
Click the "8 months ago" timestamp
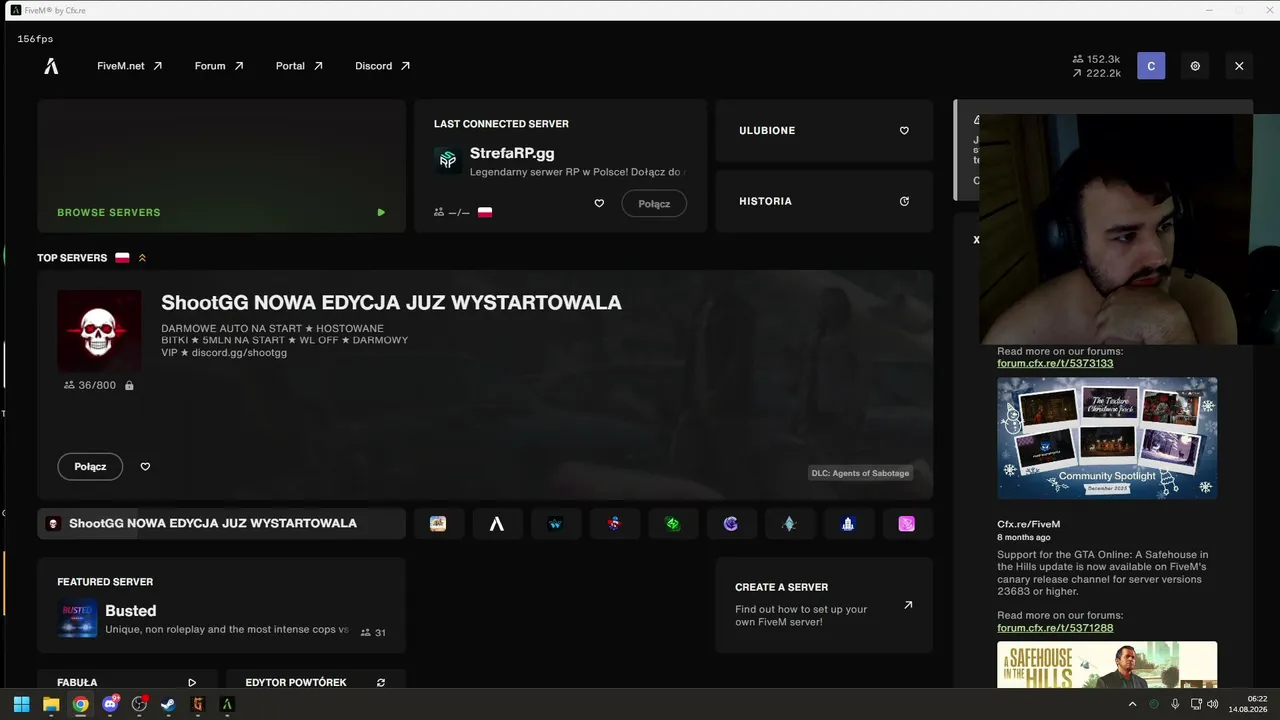(1024, 537)
